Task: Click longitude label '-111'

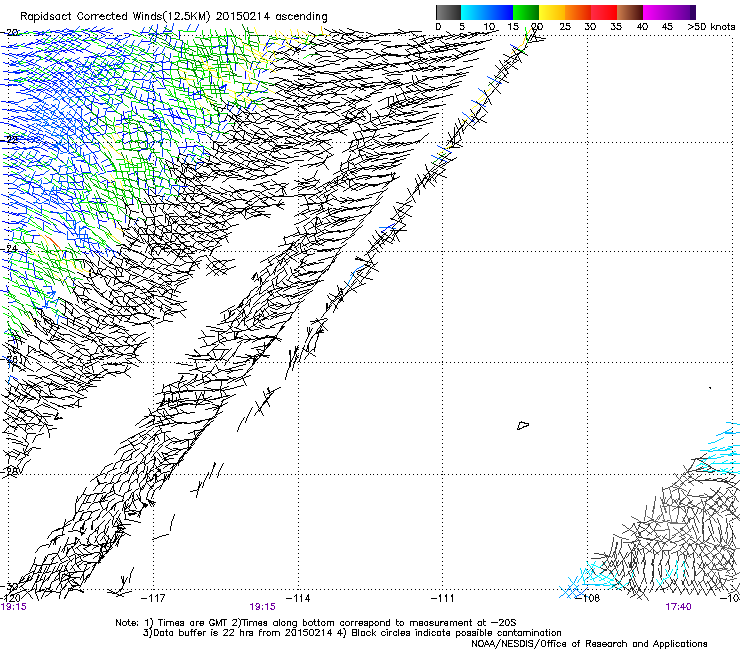Action: tap(443, 598)
